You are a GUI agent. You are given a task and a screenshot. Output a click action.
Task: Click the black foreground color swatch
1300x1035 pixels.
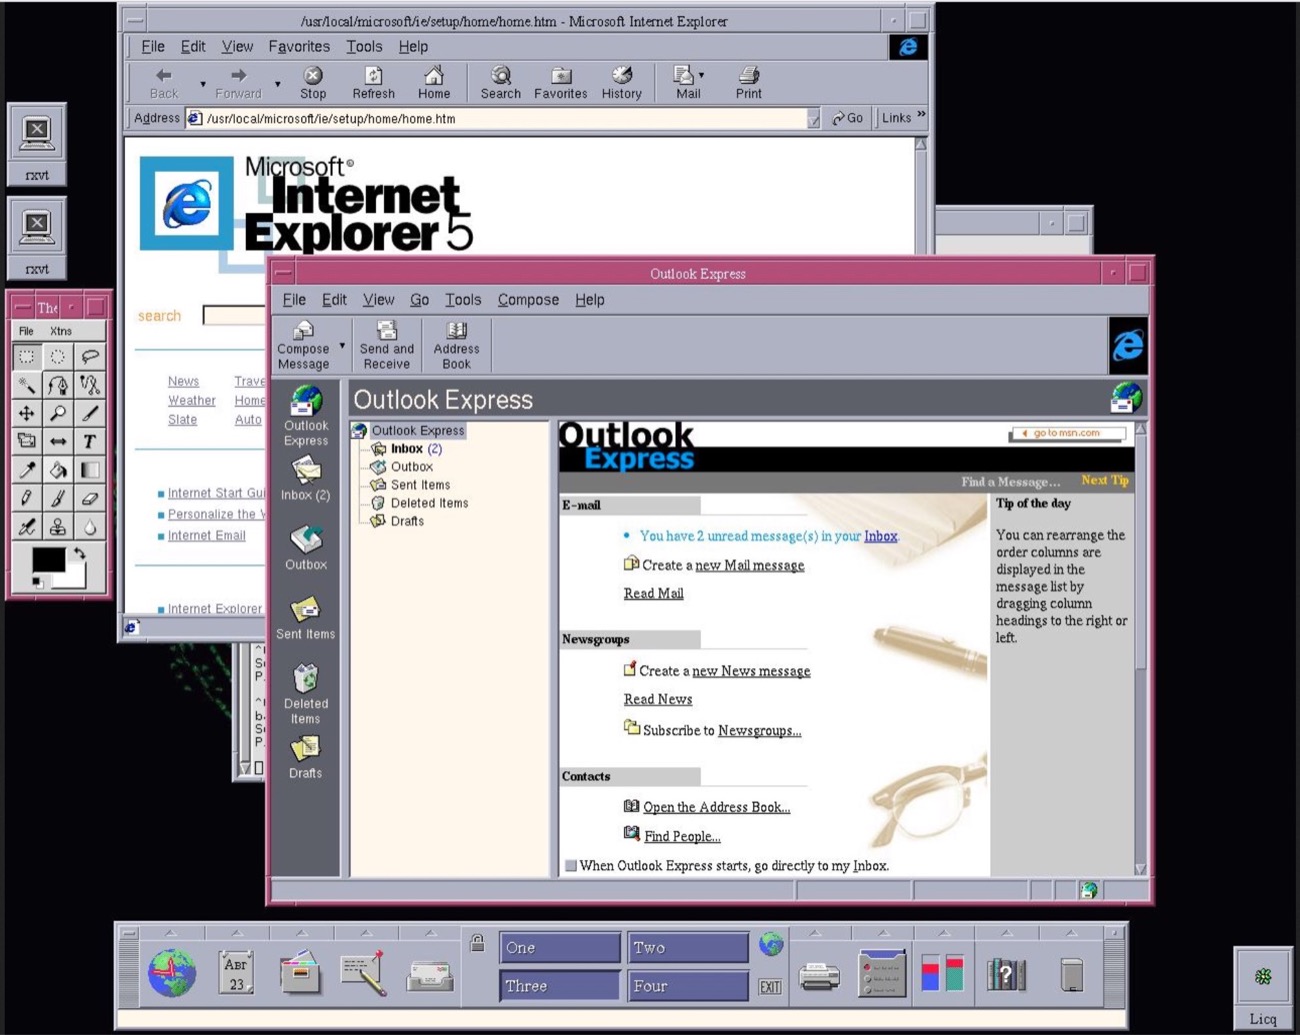[48, 561]
